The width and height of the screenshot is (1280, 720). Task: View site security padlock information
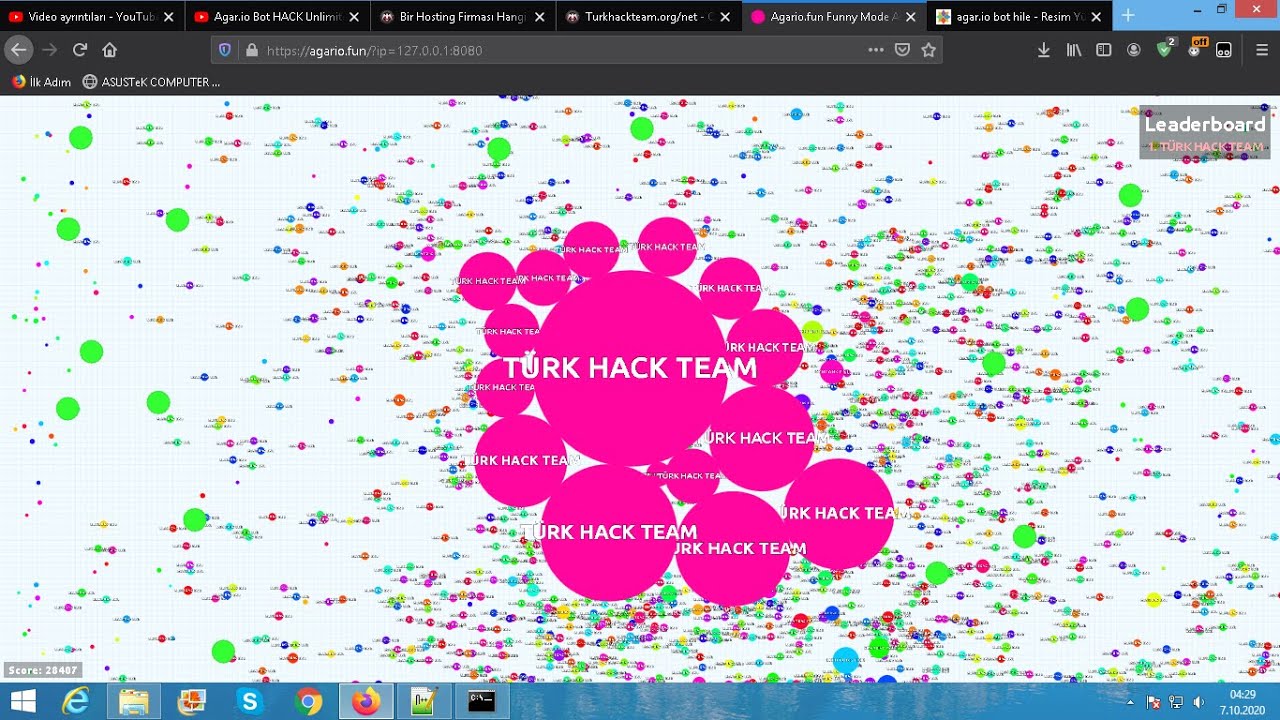(251, 50)
